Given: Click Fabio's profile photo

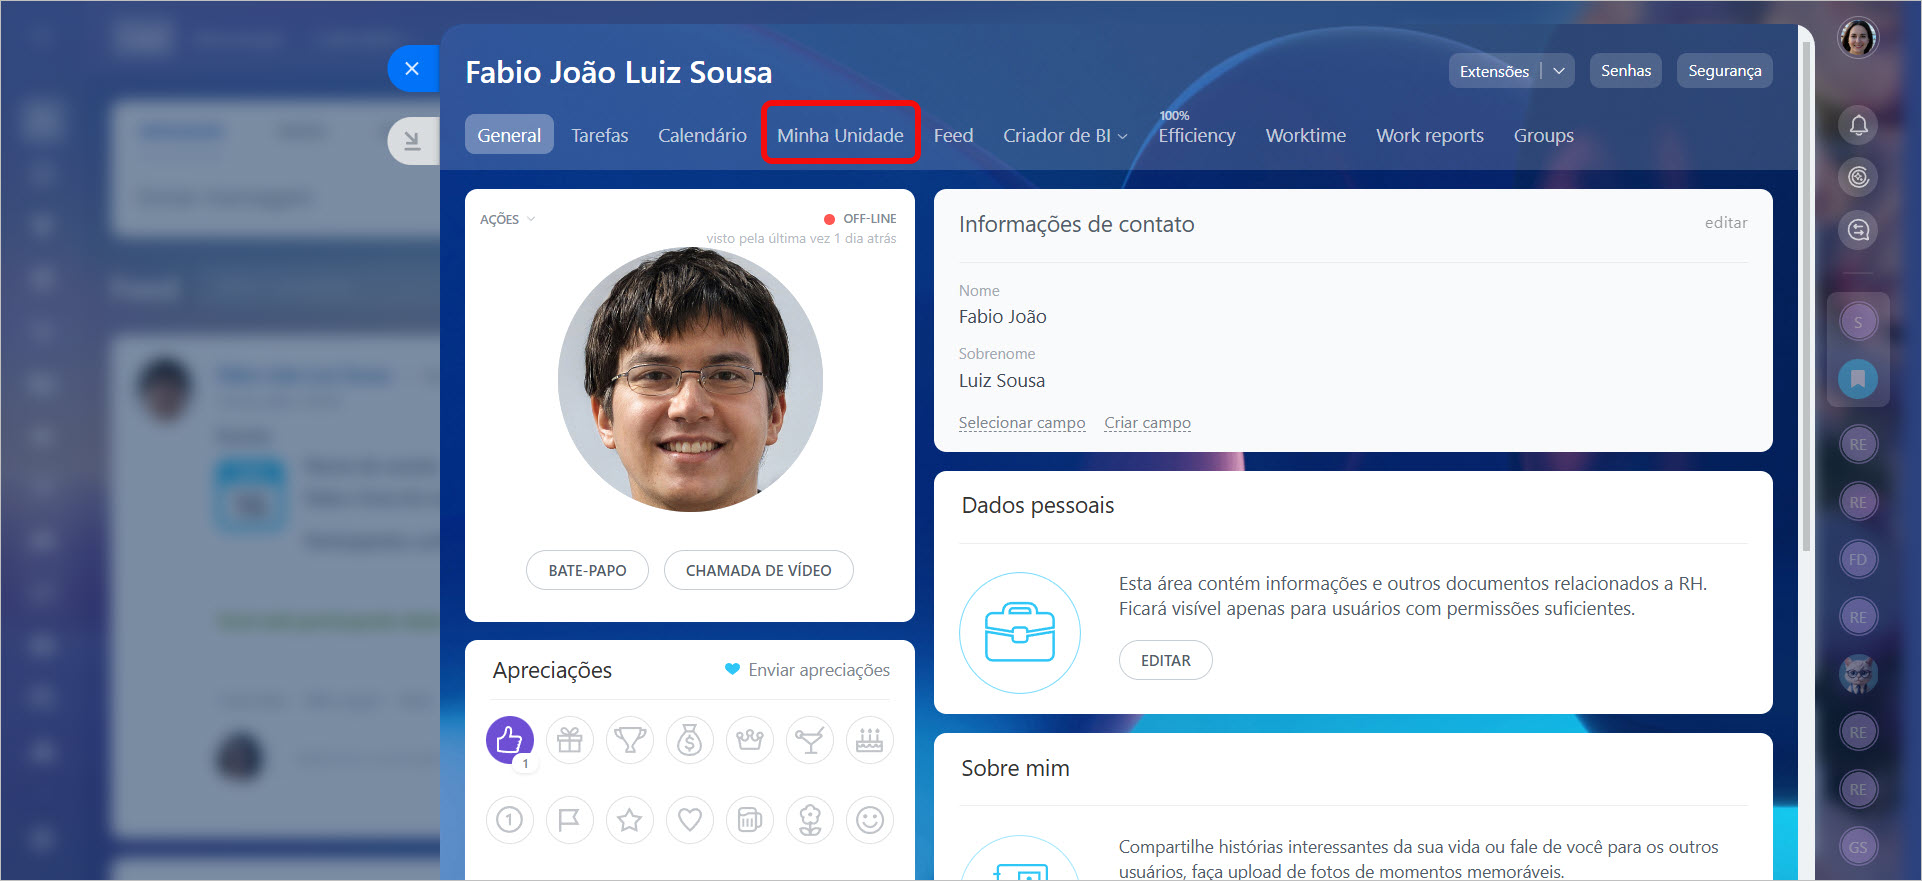Looking at the screenshot, I should [x=690, y=380].
